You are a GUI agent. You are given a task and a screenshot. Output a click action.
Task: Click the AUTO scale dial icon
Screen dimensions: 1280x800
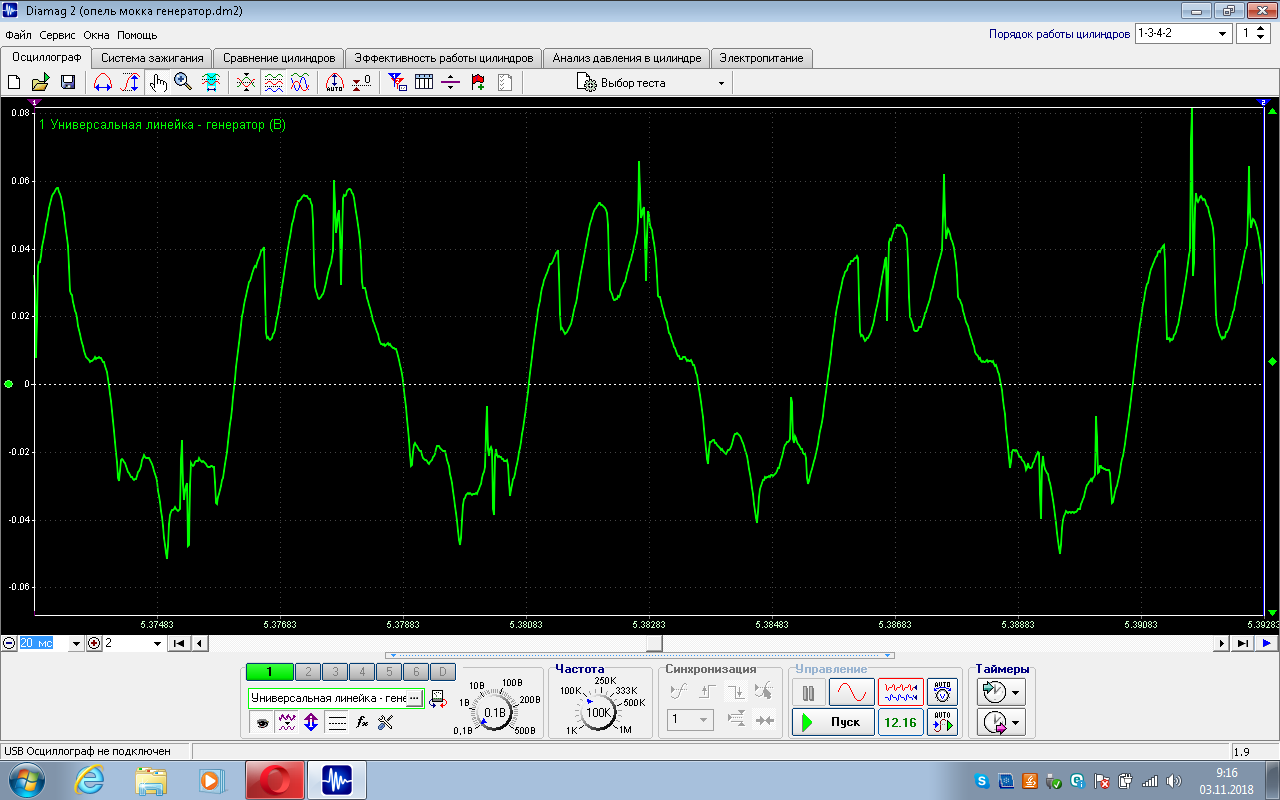tap(335, 83)
